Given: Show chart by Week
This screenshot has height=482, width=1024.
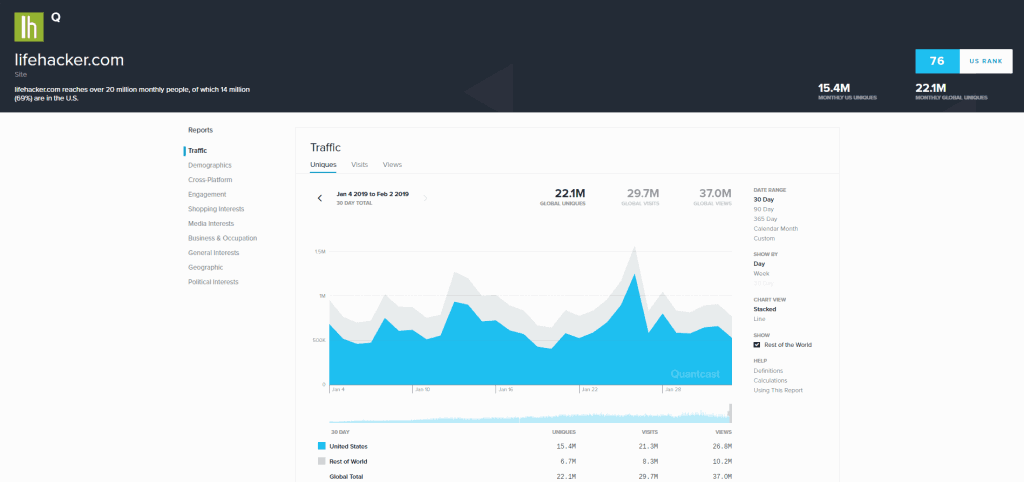Looking at the screenshot, I should point(761,274).
